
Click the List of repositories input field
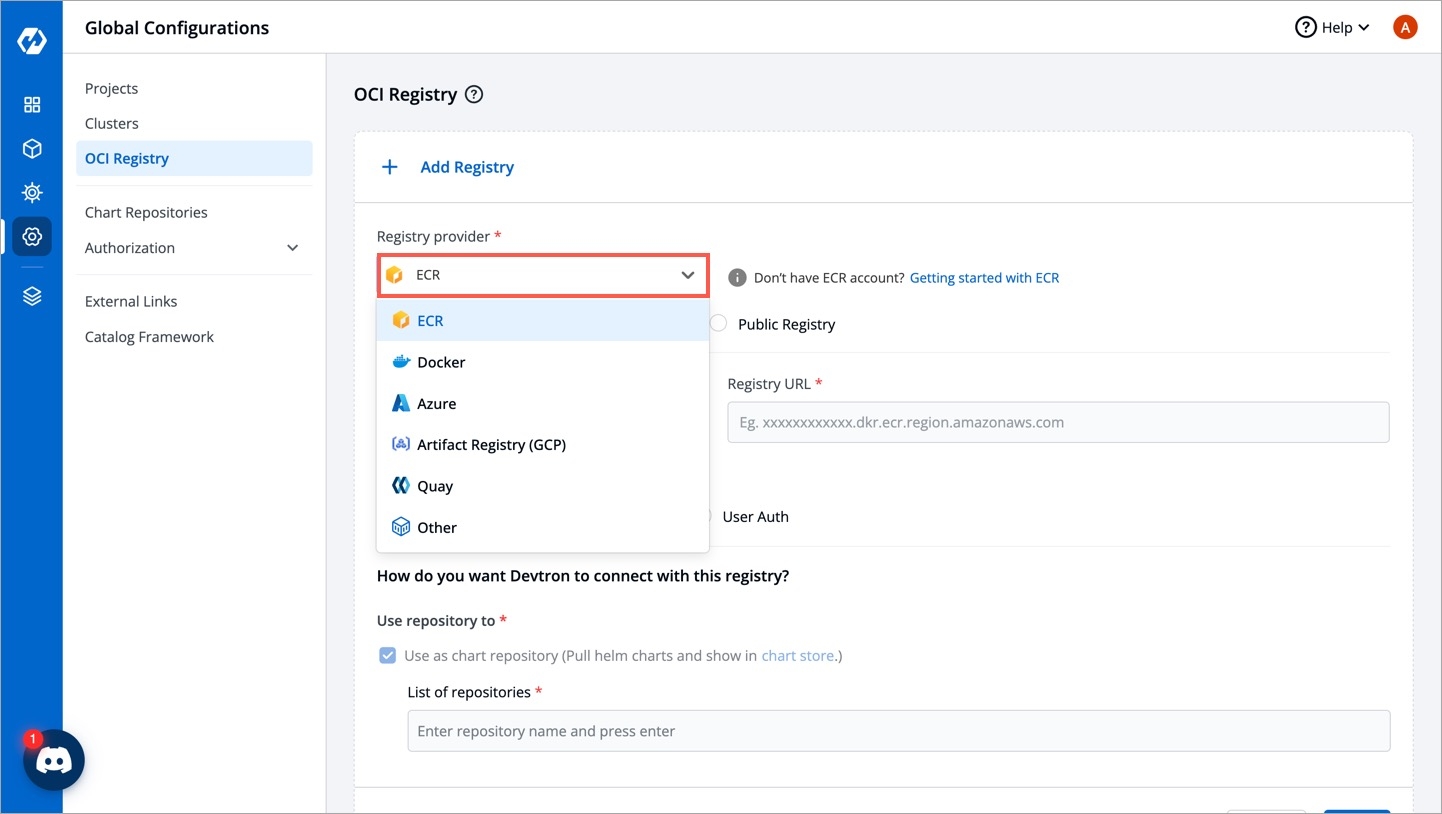click(898, 731)
